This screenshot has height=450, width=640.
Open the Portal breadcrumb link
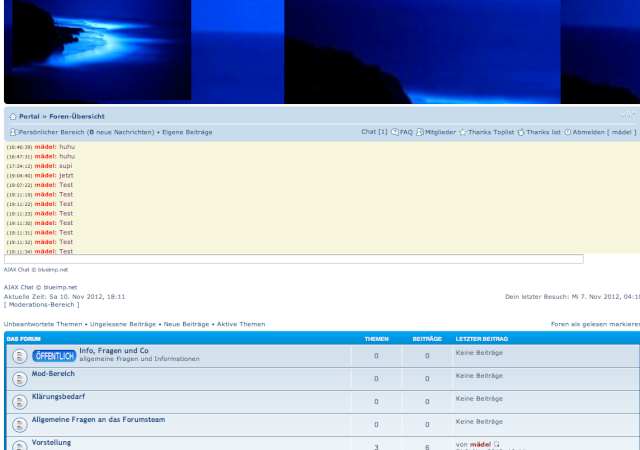(x=29, y=116)
